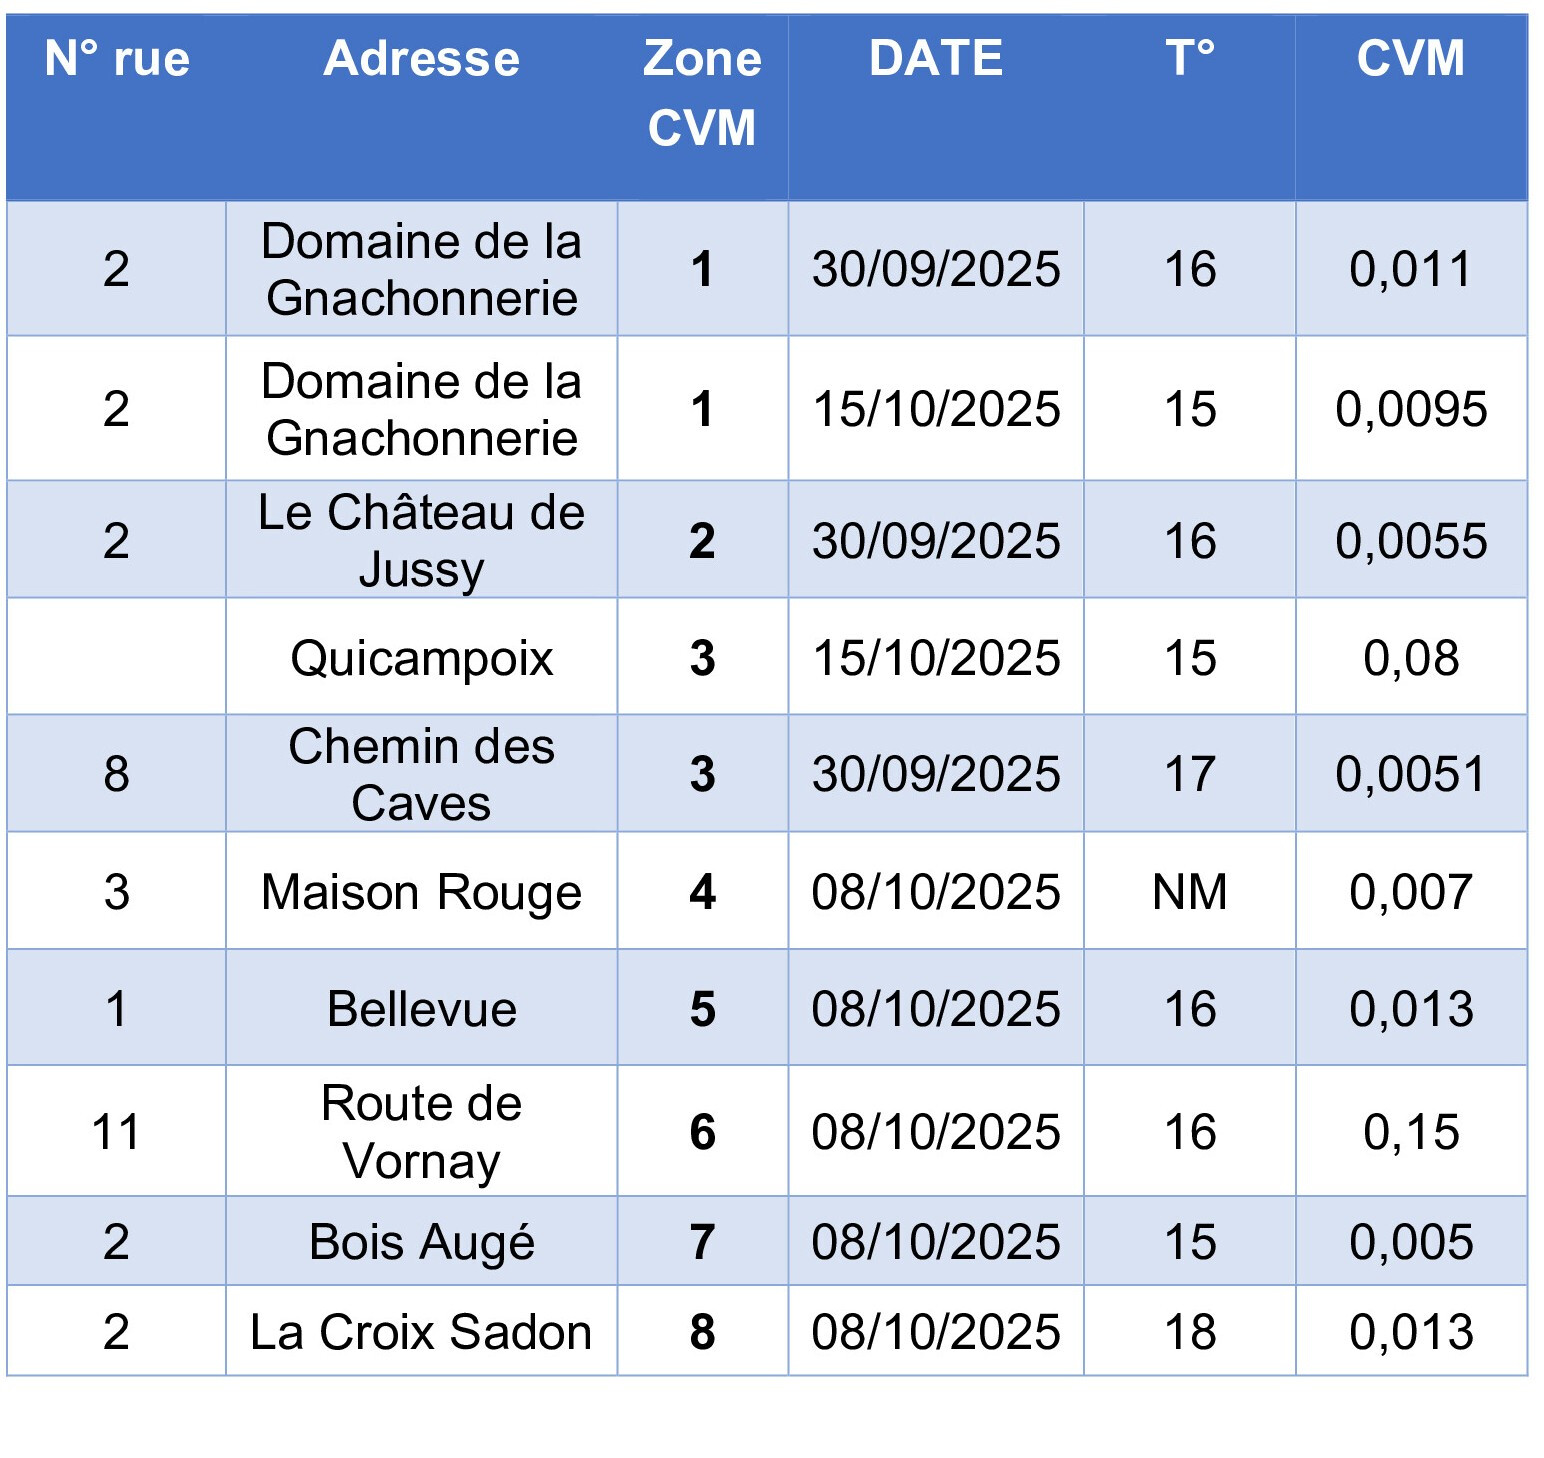Click the 'NM' temperature cell
This screenshot has width=1544, height=1458.
point(1190,892)
